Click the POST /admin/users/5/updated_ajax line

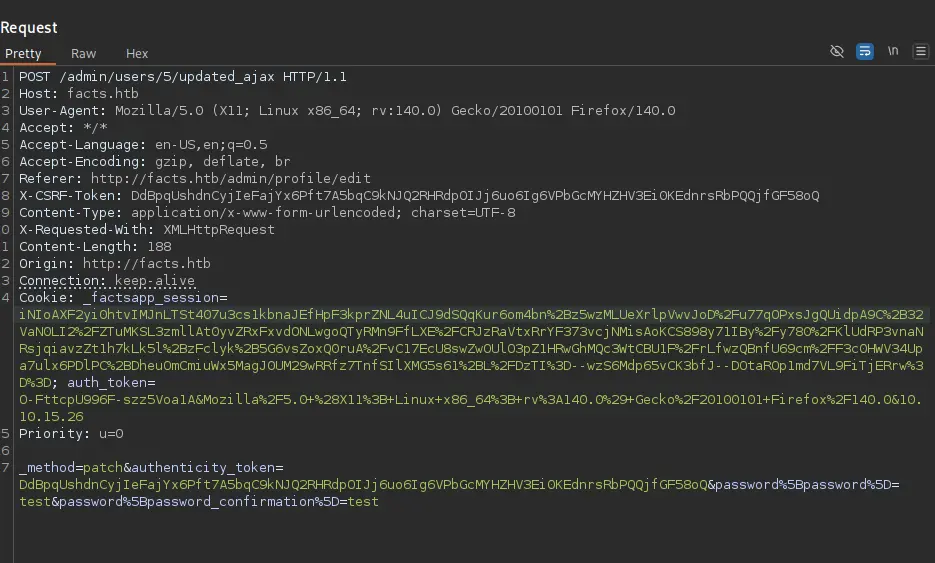182,77
